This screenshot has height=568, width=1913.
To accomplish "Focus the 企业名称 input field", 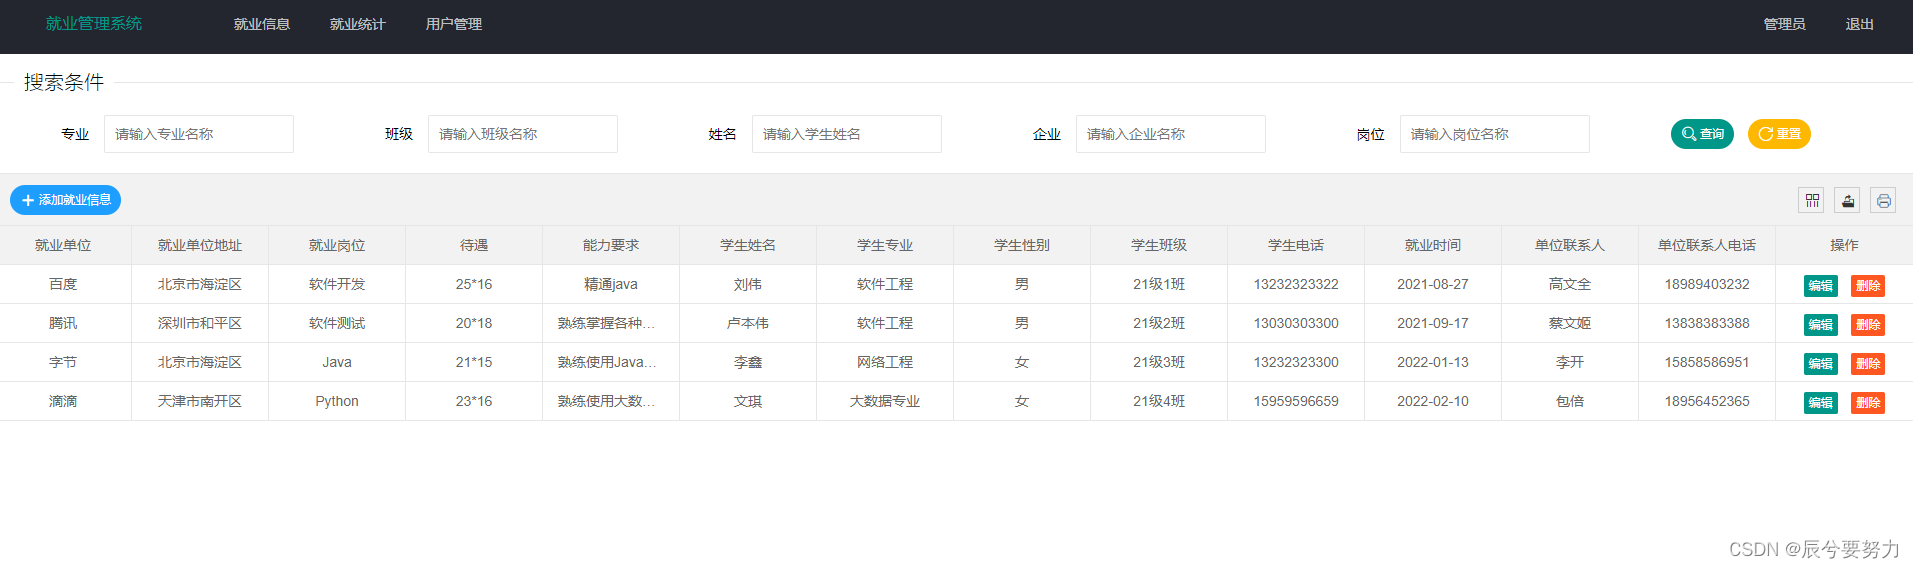I will point(1171,134).
